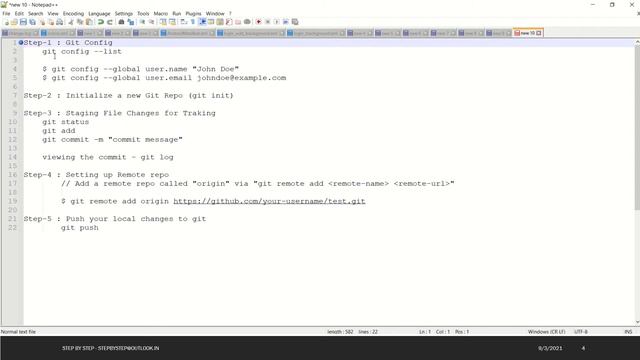Open Find with the binoculars icon

click(x=121, y=22)
